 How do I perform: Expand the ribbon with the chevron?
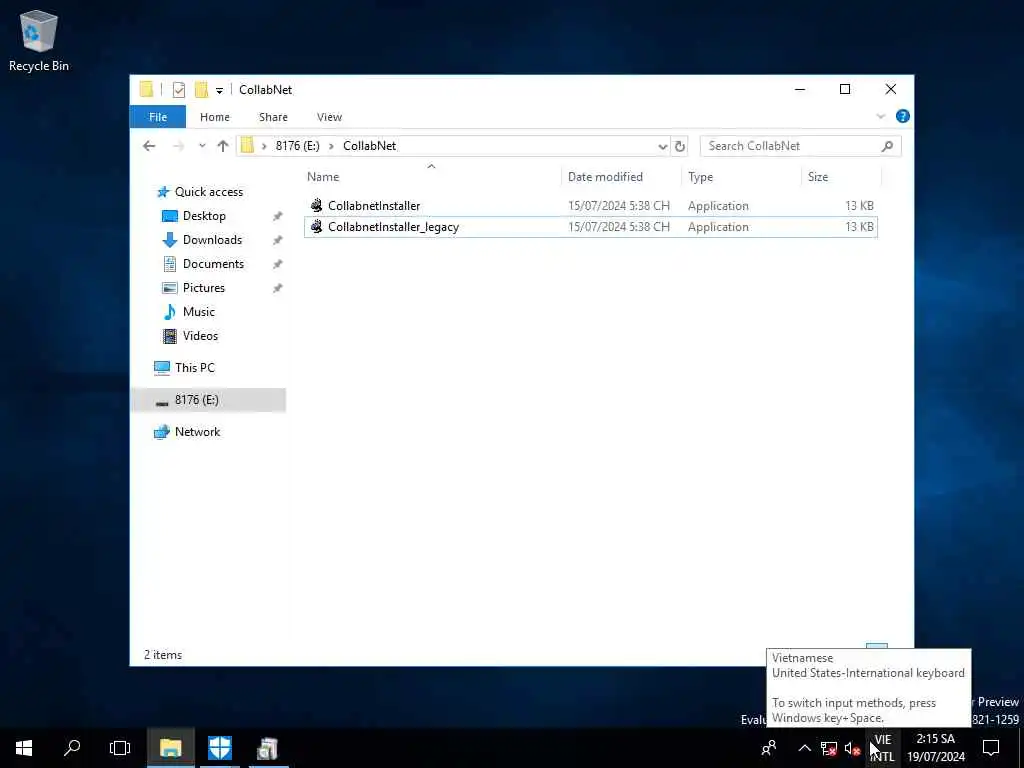click(x=880, y=117)
